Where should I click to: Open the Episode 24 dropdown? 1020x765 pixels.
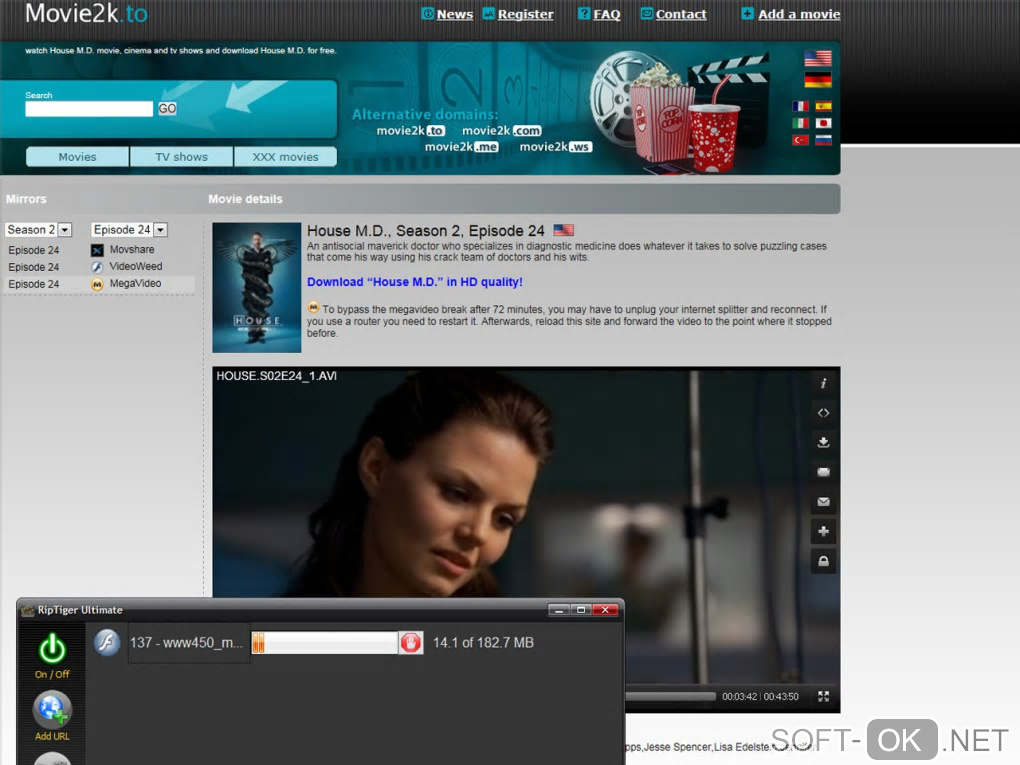coord(129,230)
